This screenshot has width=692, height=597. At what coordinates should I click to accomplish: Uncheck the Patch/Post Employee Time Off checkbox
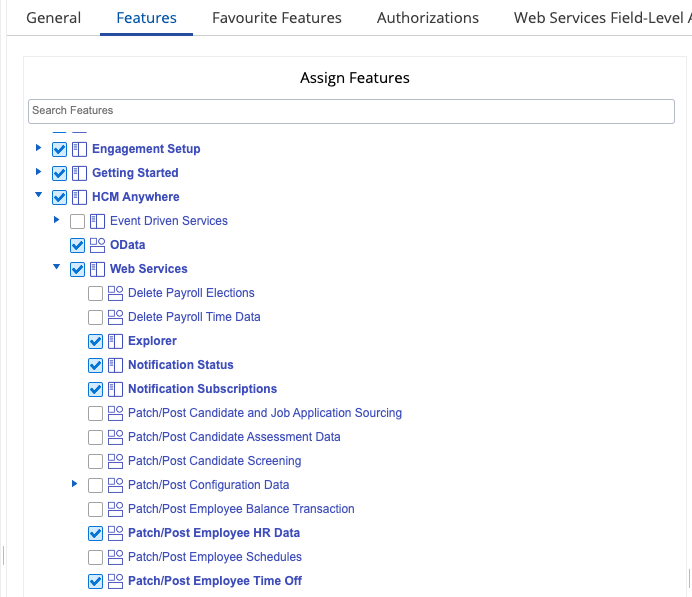coord(95,581)
